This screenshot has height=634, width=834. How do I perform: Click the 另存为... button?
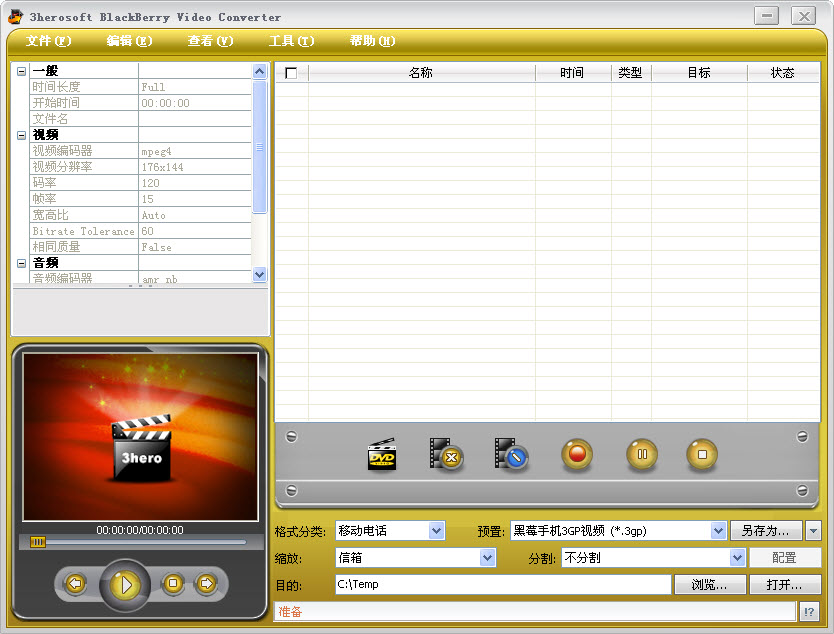[x=766, y=530]
